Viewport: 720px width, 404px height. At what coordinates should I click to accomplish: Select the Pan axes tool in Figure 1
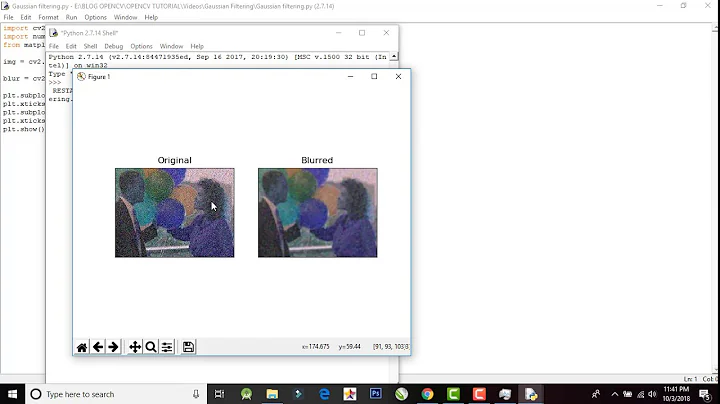tap(135, 347)
